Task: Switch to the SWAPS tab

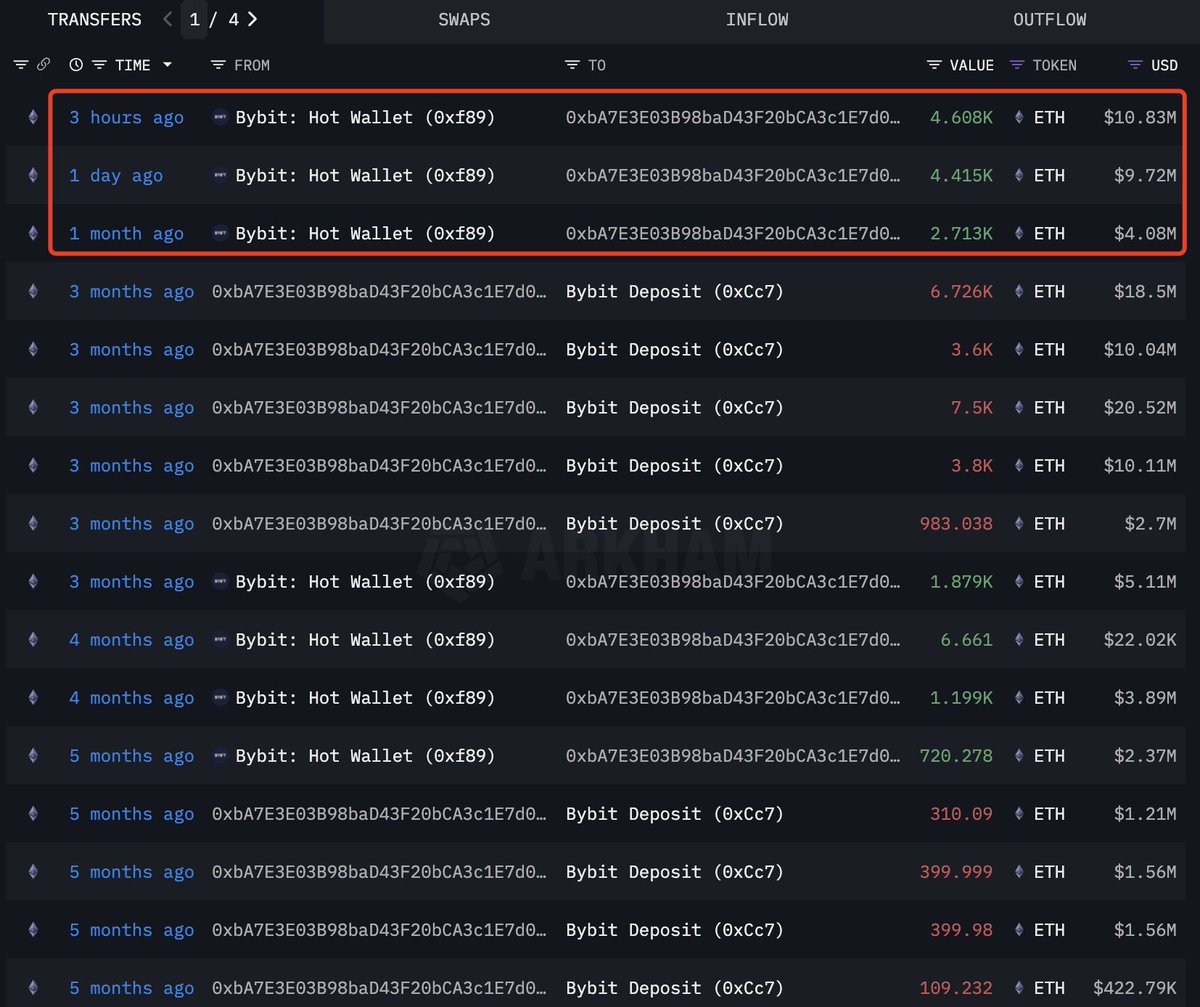Action: [465, 20]
